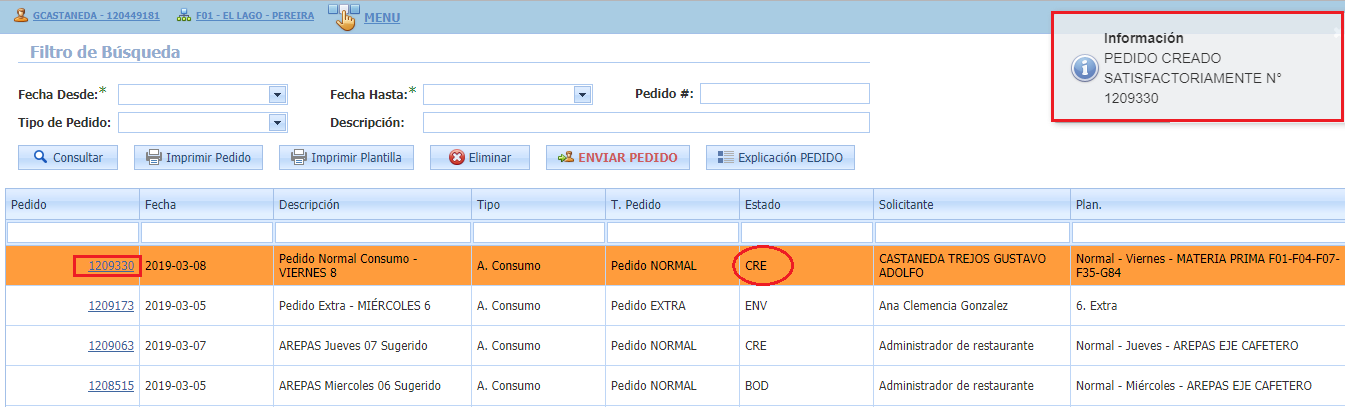The width and height of the screenshot is (1345, 407).
Task: Open the F01 - EL LAGO - PEREIRA link
Action: pos(255,17)
